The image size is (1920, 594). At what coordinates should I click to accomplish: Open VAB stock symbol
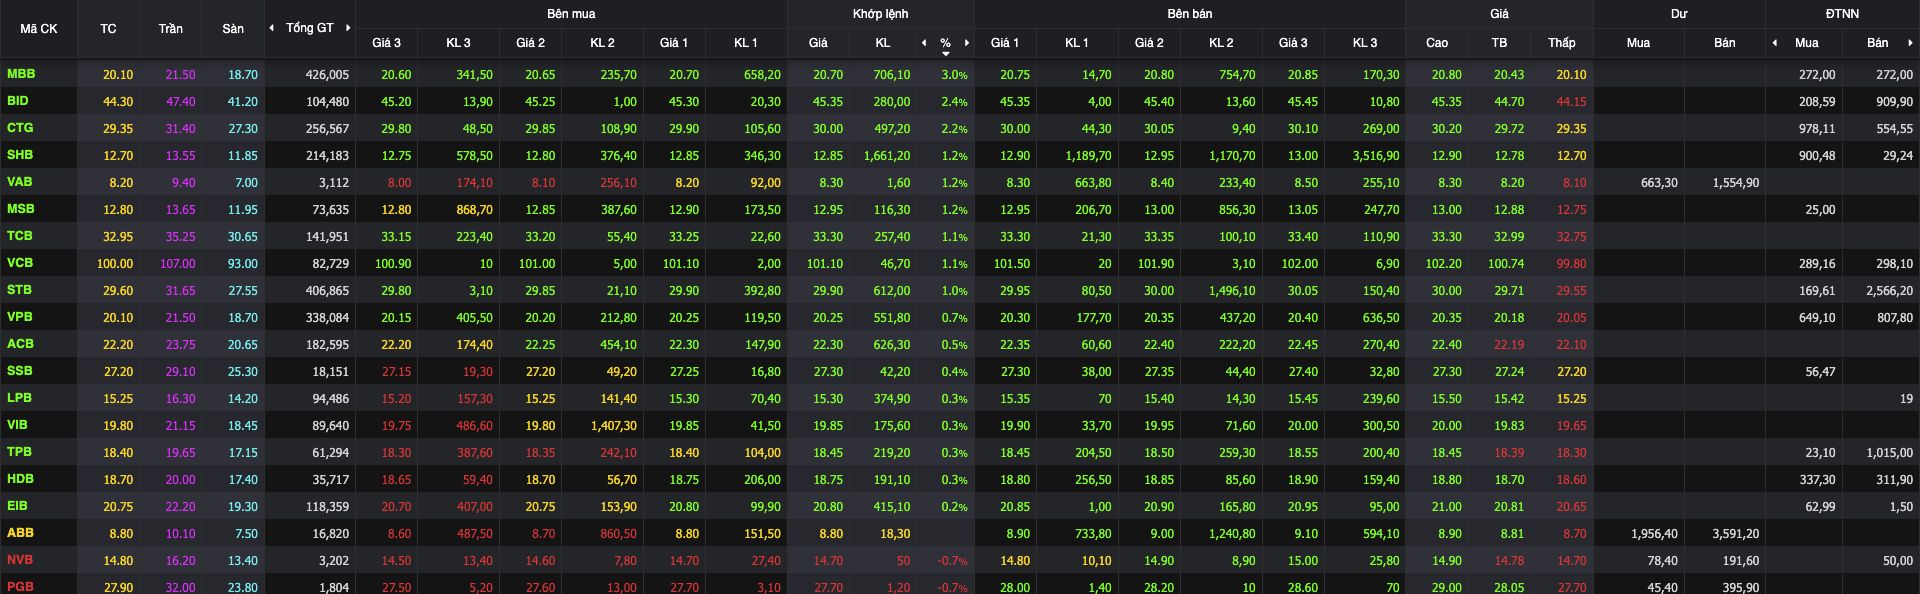(20, 182)
